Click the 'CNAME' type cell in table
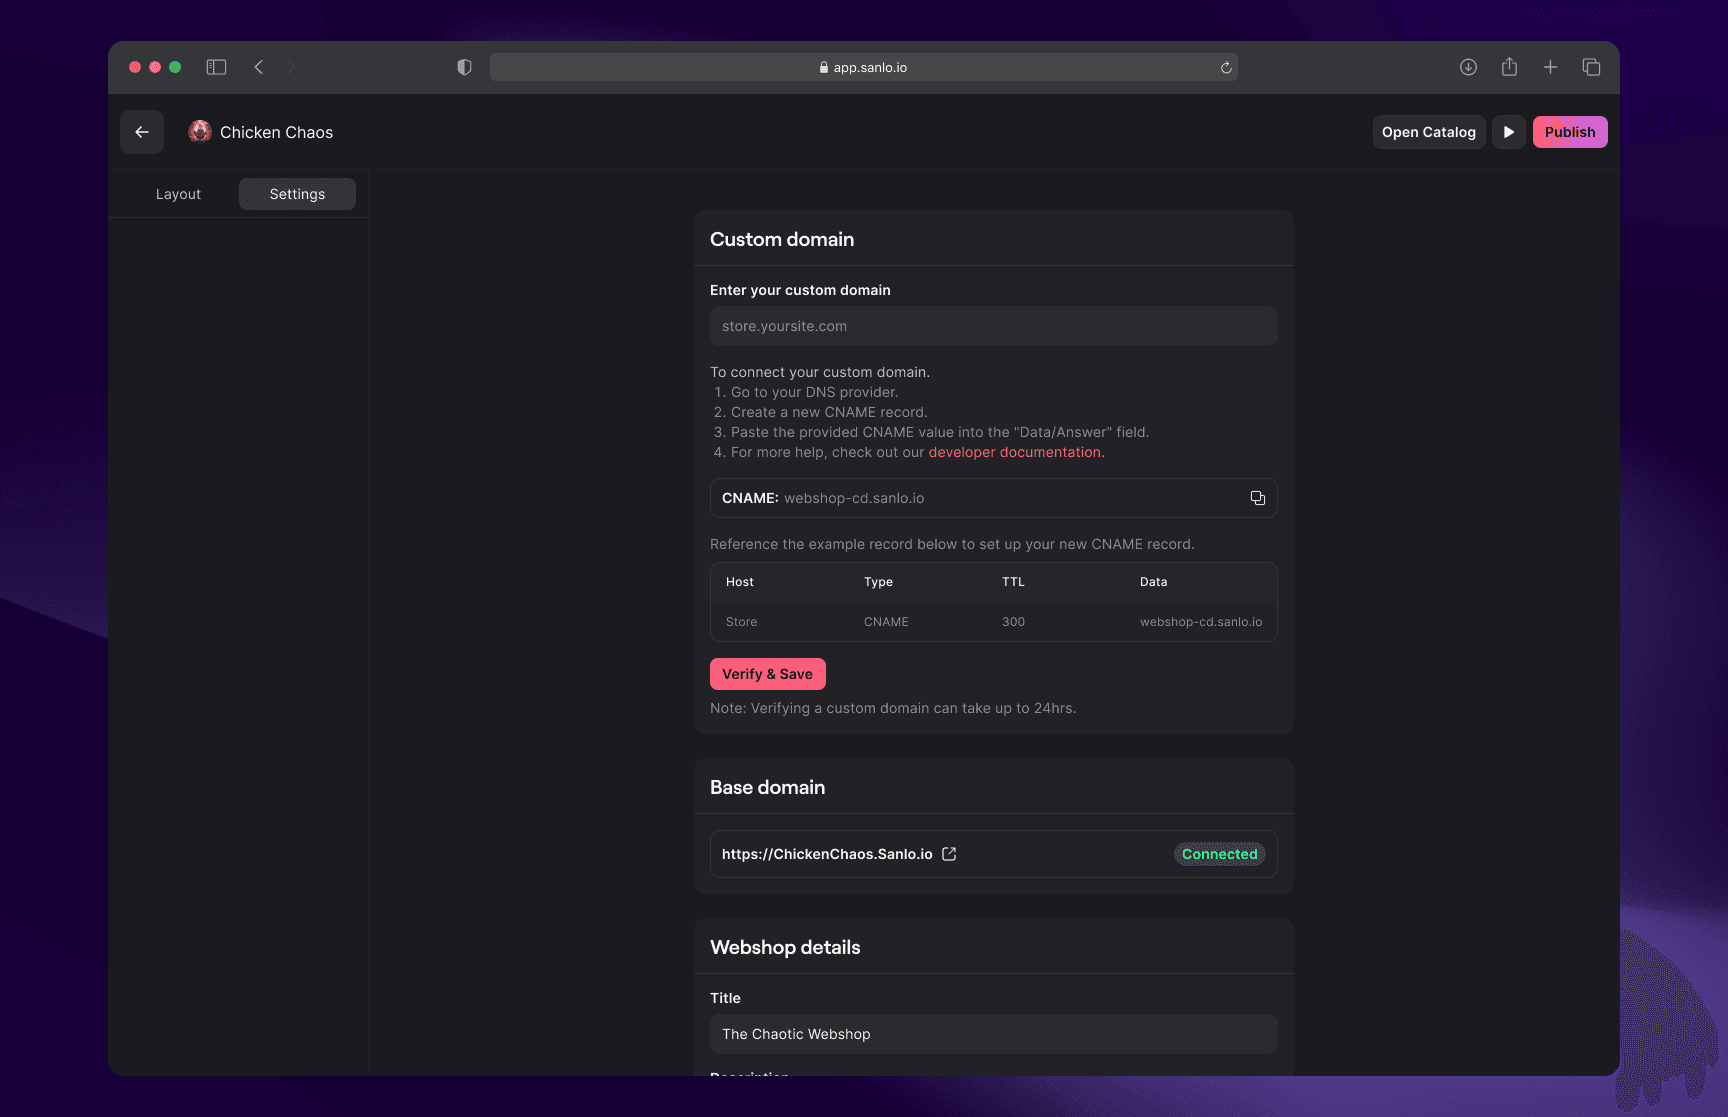1728x1117 pixels. tap(886, 622)
